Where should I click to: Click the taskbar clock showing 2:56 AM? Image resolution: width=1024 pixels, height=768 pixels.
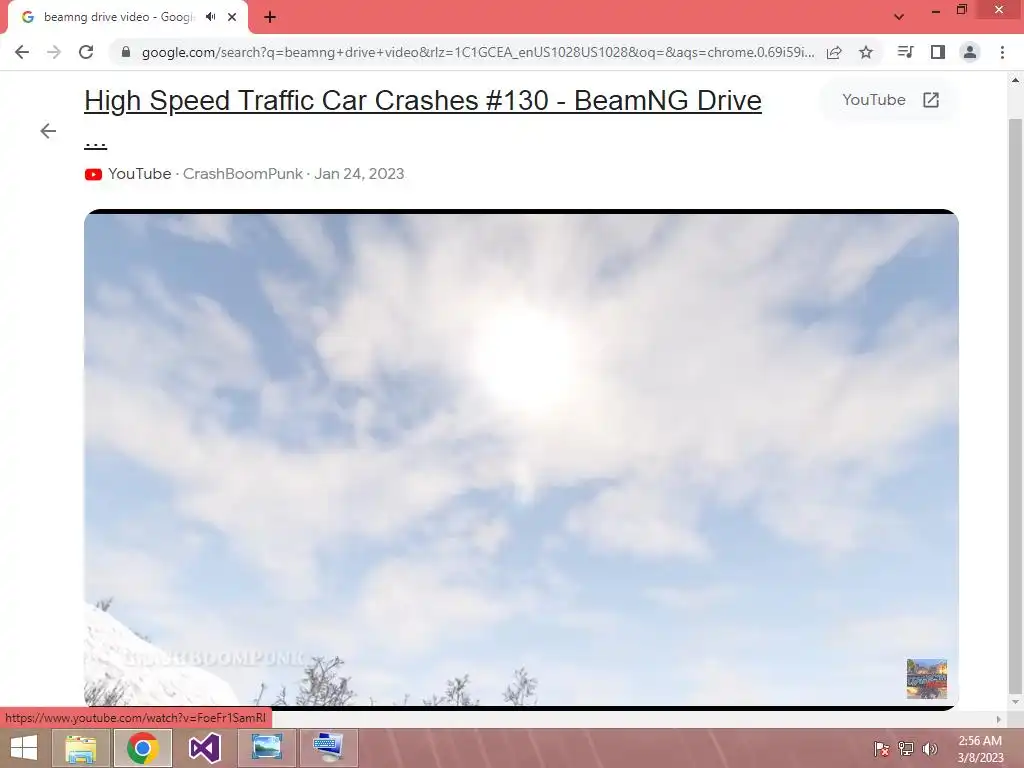[980, 749]
